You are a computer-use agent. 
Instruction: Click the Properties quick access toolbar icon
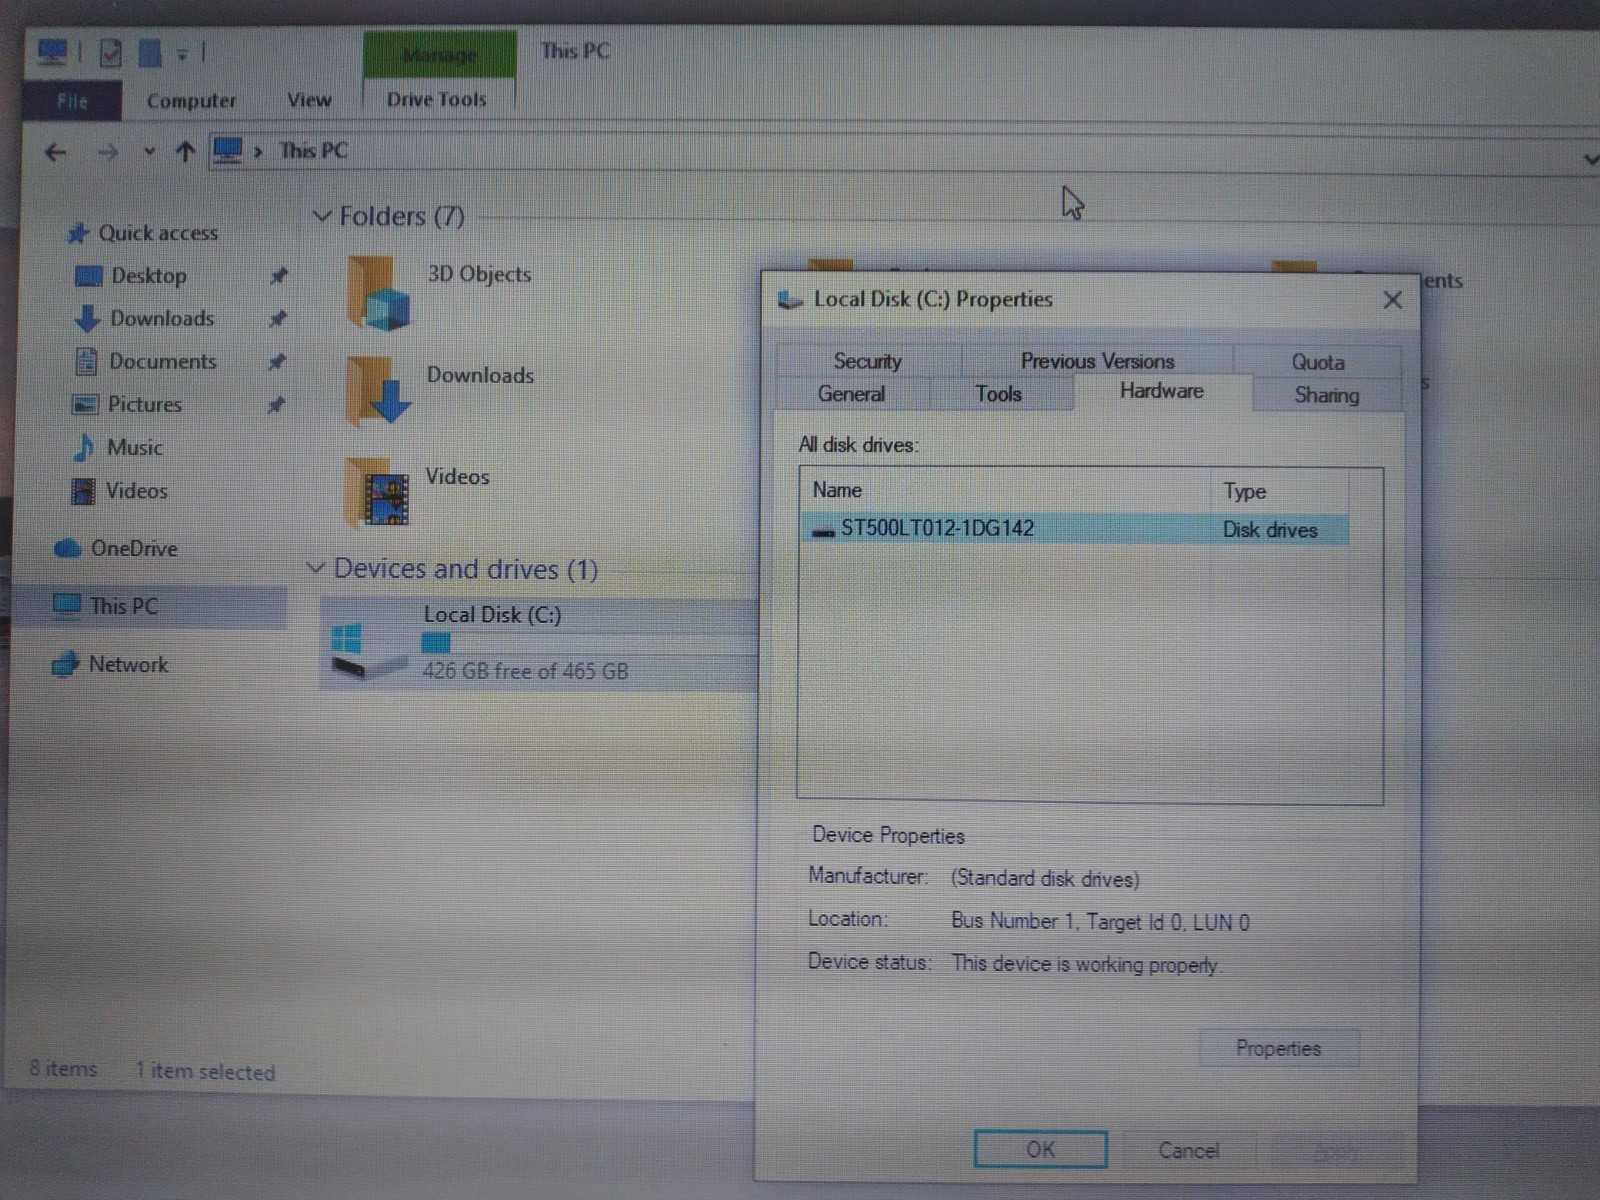(111, 52)
